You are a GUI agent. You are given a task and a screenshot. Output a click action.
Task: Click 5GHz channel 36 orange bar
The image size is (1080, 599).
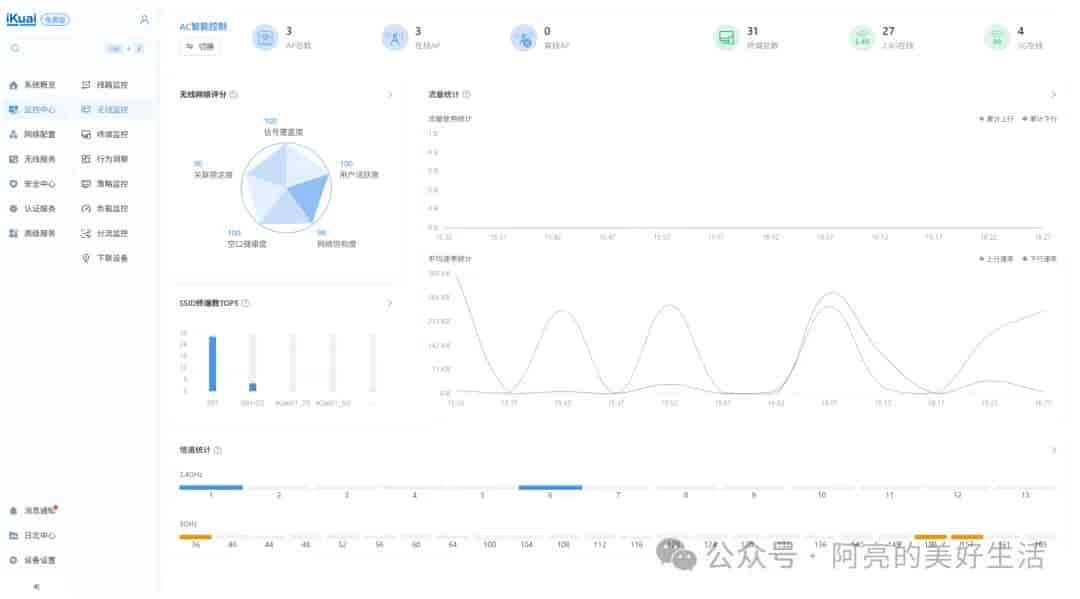(x=196, y=537)
